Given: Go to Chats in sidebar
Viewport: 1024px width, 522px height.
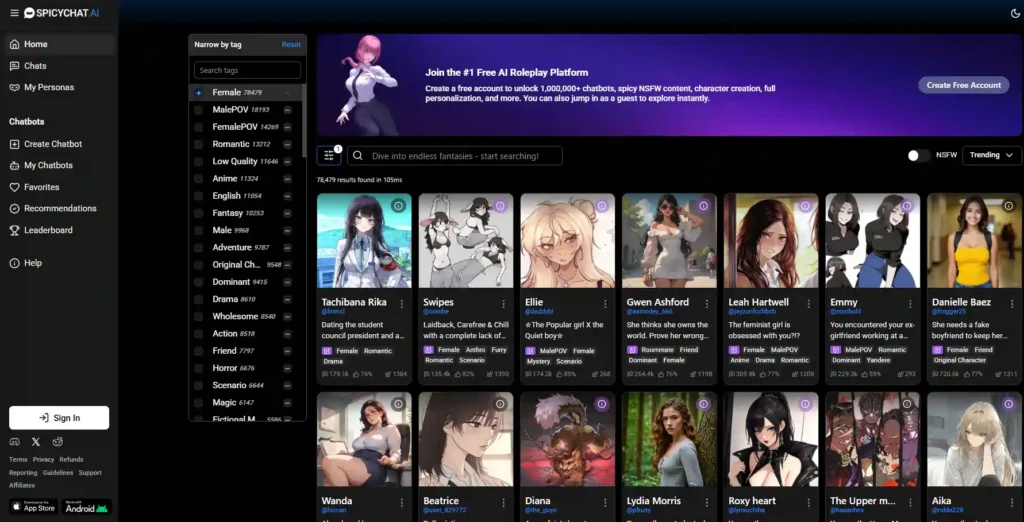Looking at the screenshot, I should point(35,66).
